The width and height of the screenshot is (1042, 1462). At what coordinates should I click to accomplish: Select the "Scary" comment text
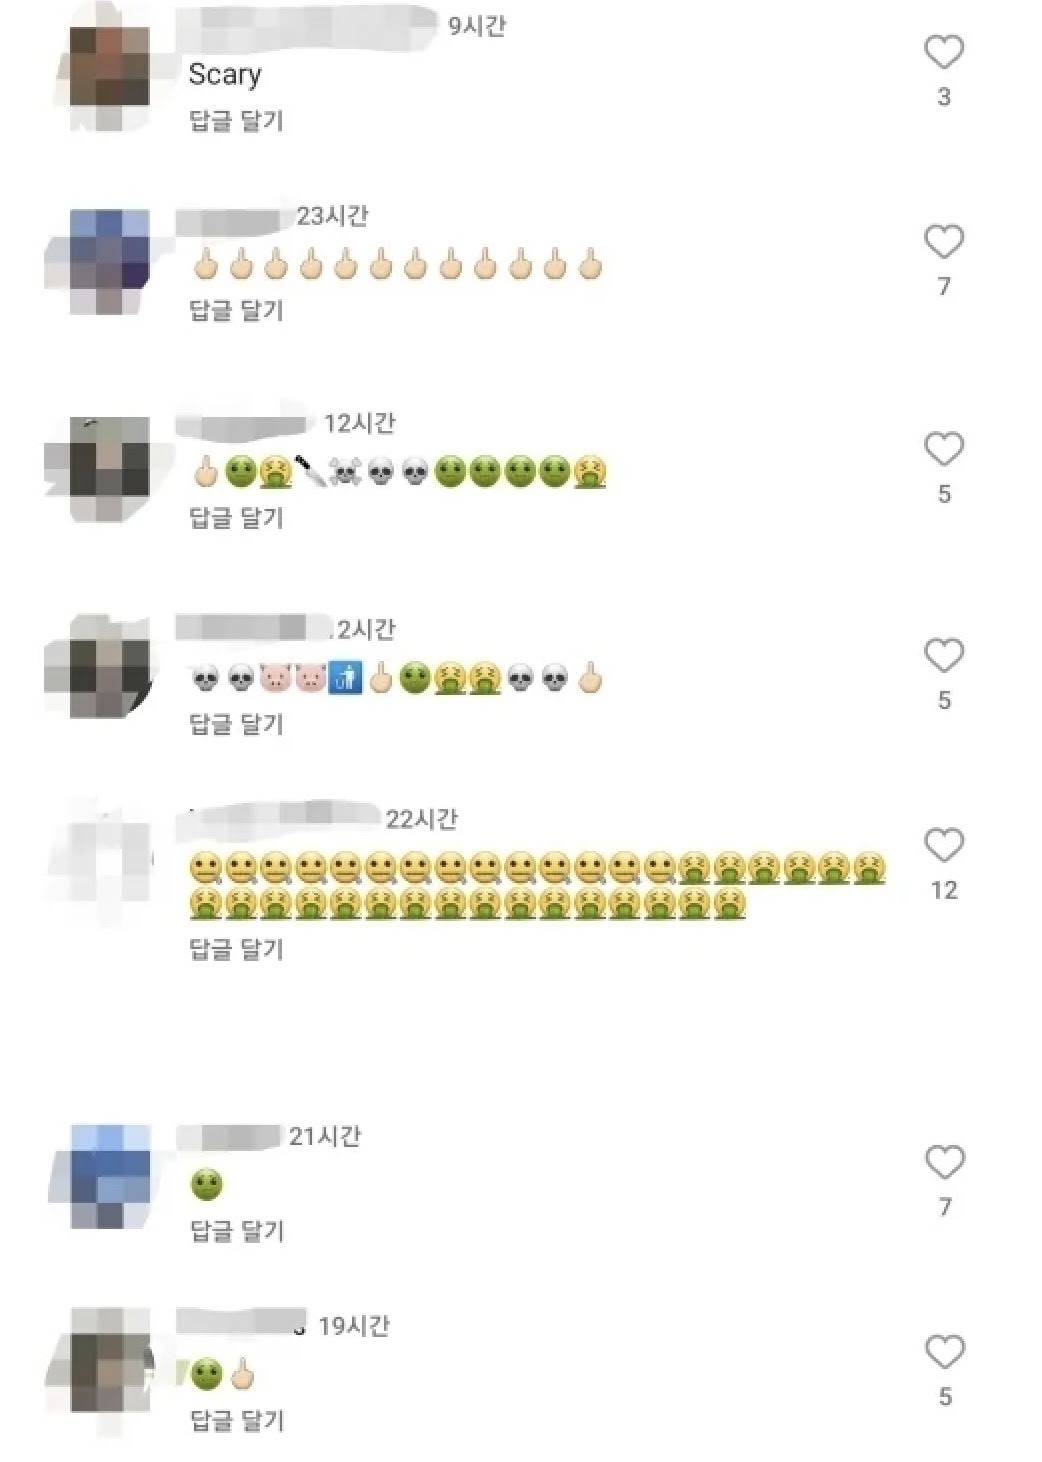[225, 75]
